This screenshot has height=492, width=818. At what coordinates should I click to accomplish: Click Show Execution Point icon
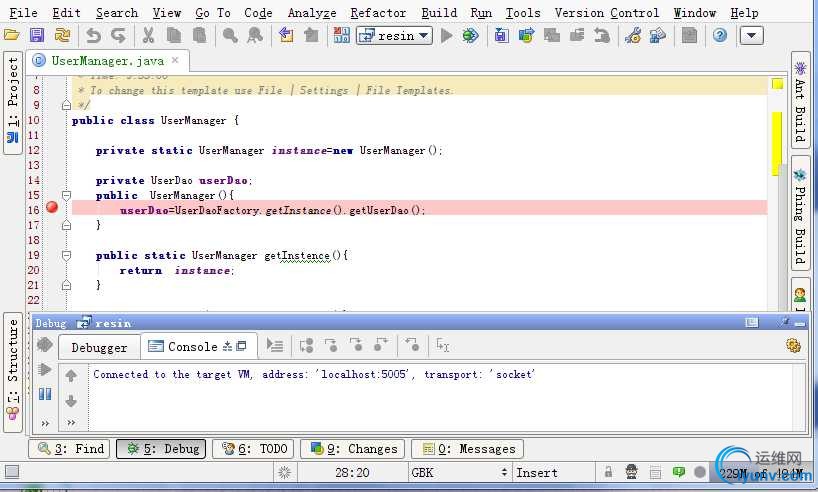(x=274, y=345)
